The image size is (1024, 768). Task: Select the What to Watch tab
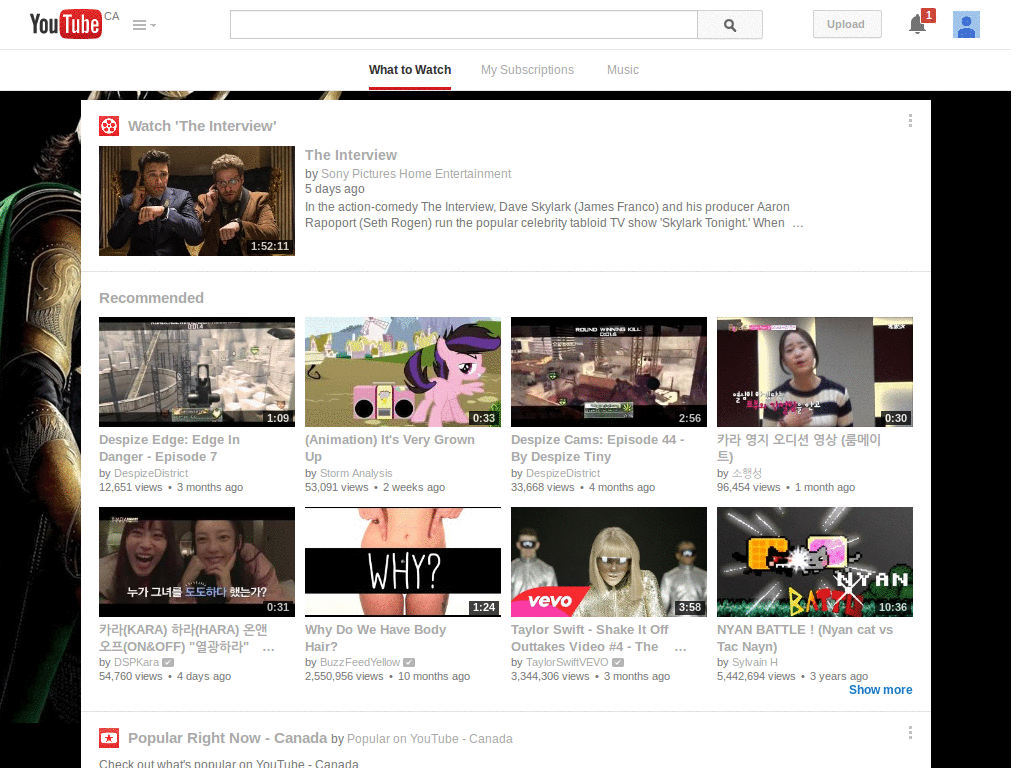pos(410,70)
